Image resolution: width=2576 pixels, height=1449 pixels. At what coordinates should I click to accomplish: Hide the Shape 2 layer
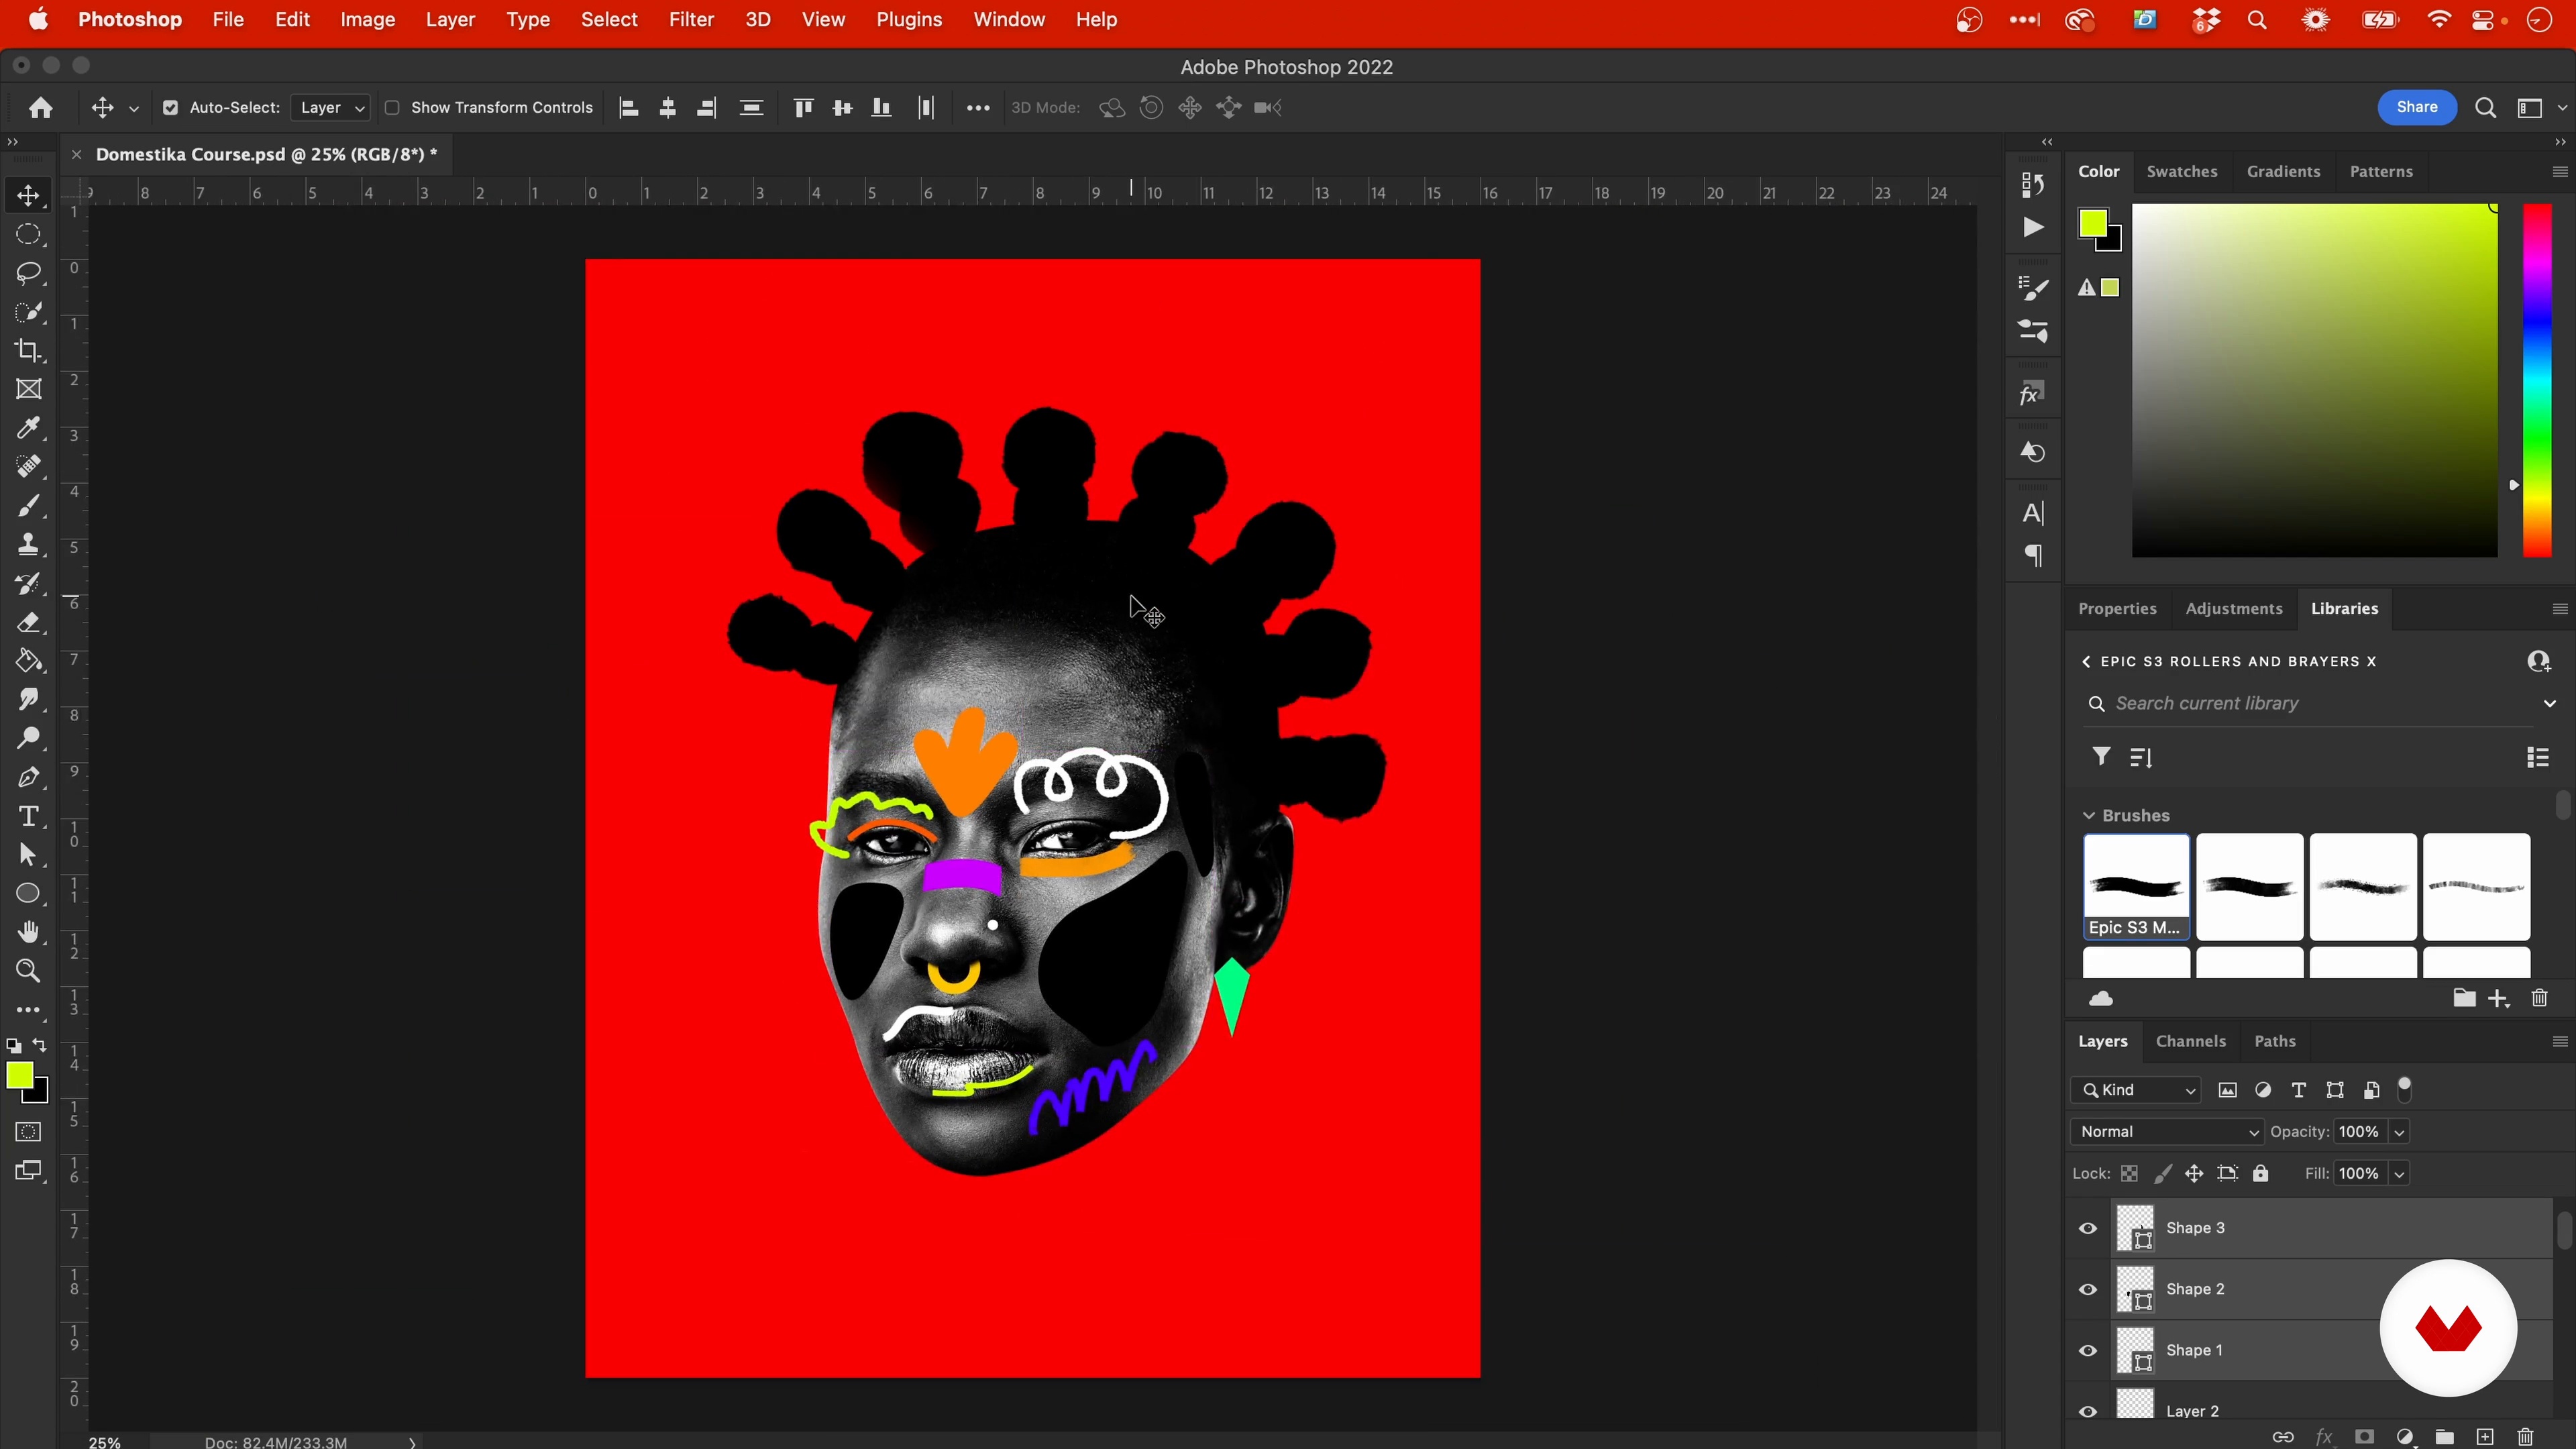[2088, 1289]
